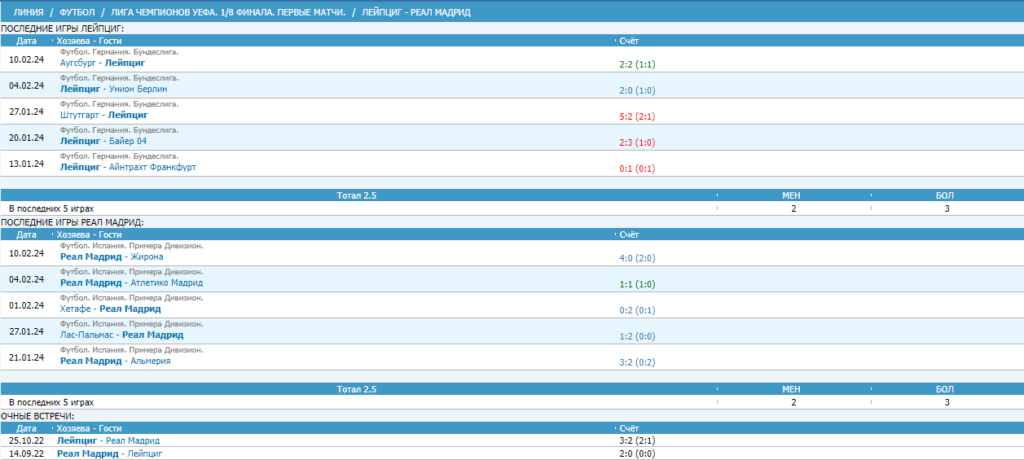The width and height of the screenshot is (1024, 460).
Task: Select the date 20.01.24
Action: 27,137
